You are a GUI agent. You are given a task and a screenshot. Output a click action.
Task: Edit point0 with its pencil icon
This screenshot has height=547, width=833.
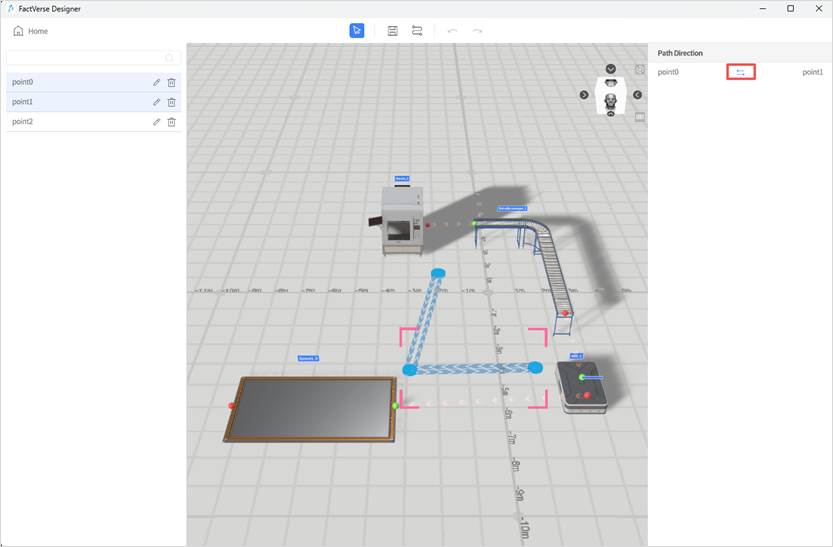156,83
